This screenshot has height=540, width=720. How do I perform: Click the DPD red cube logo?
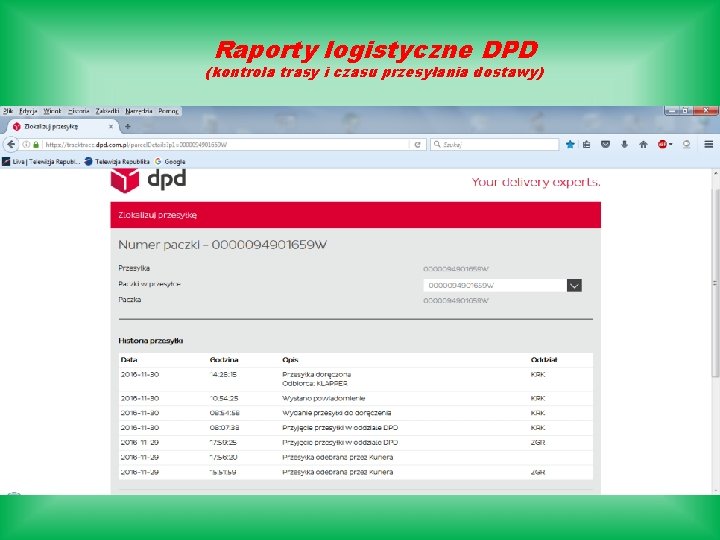pos(124,180)
